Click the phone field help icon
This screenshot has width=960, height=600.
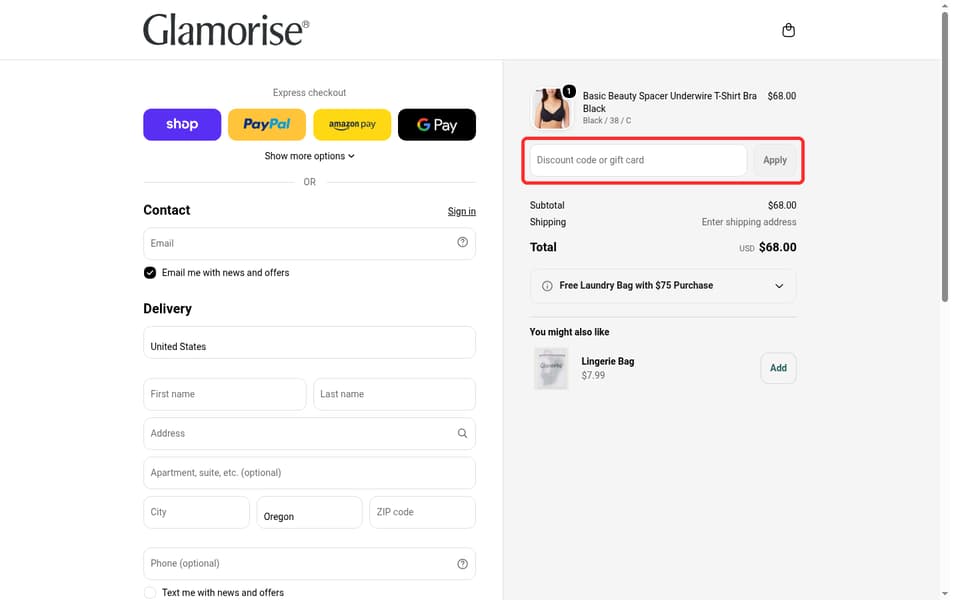click(462, 563)
